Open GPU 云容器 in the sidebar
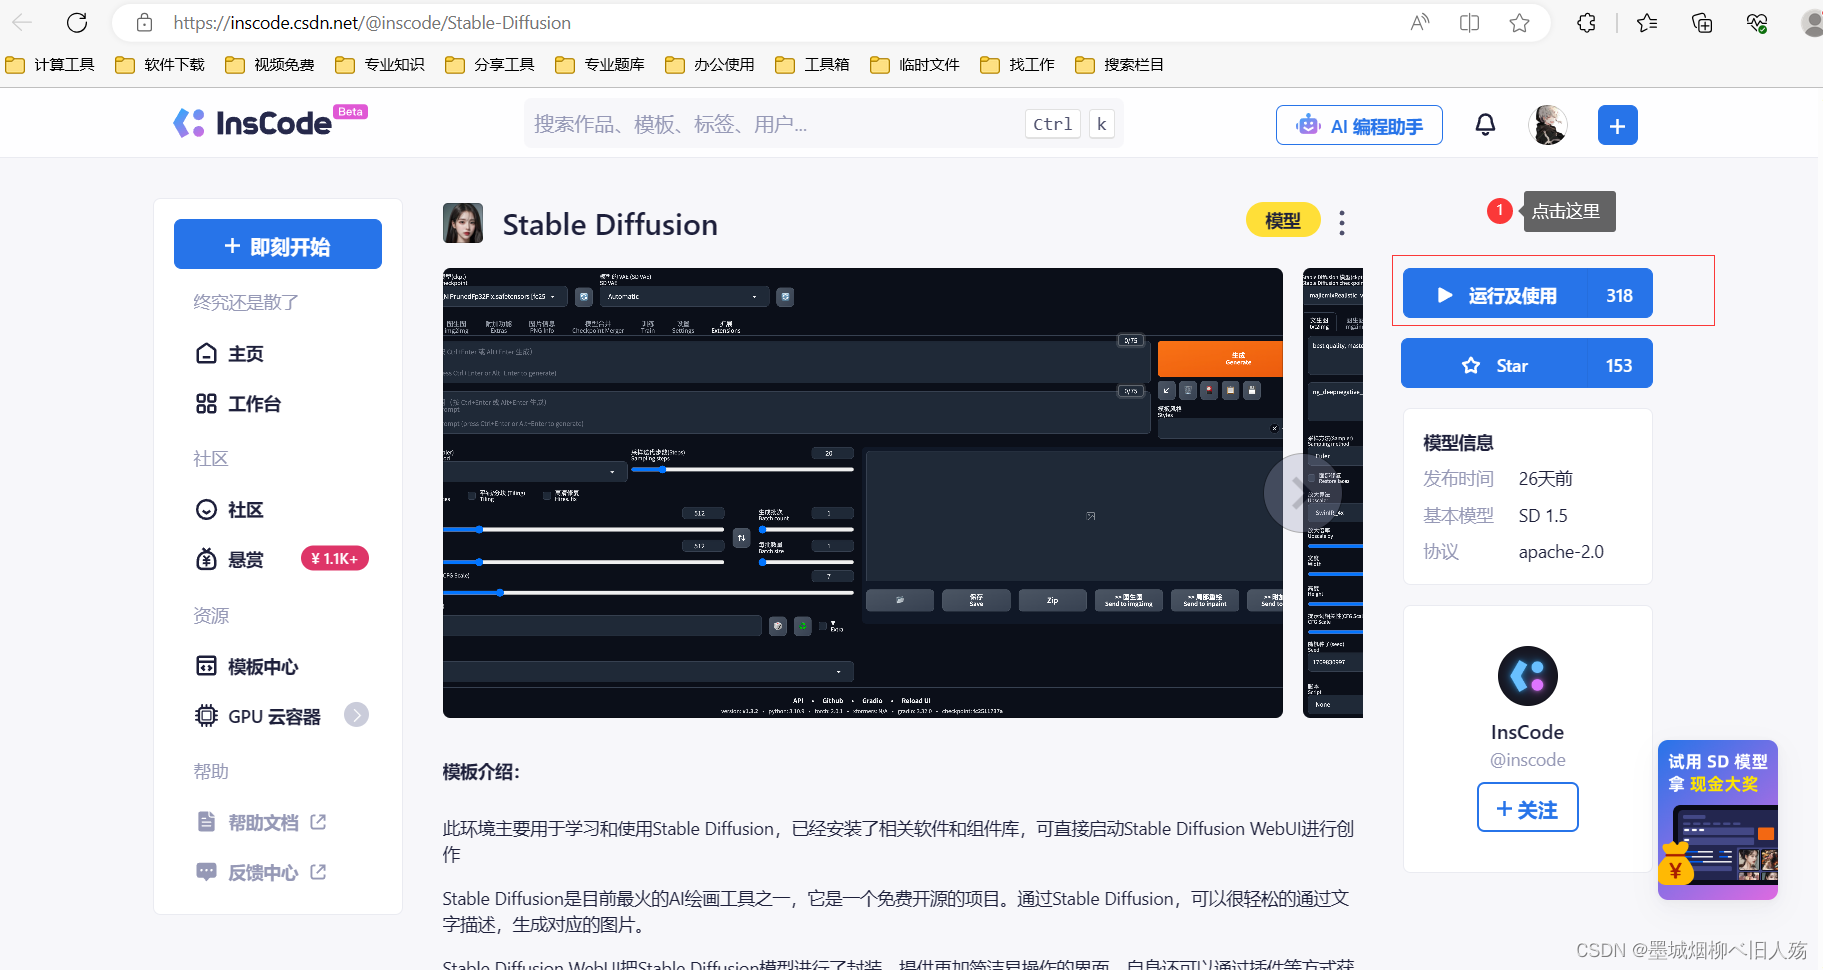This screenshot has height=970, width=1823. click(x=258, y=716)
